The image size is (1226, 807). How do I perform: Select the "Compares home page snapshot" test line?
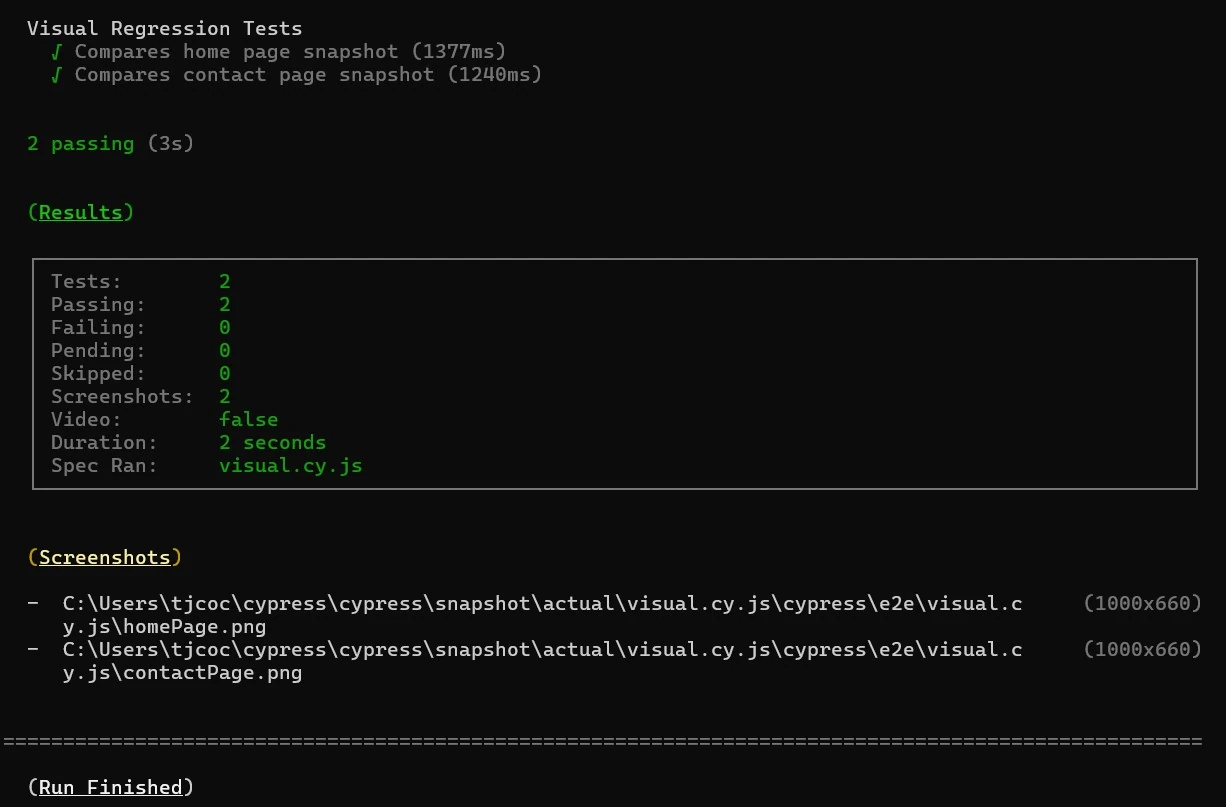235,51
